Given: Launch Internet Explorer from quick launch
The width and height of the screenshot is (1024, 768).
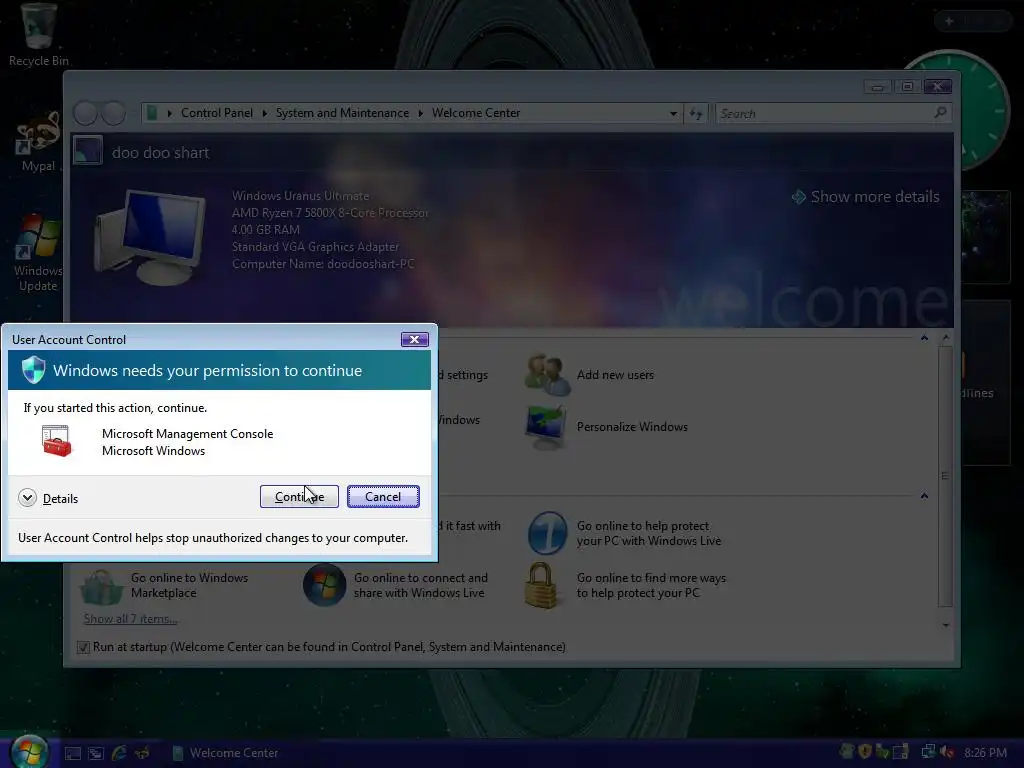Looking at the screenshot, I should (x=119, y=753).
